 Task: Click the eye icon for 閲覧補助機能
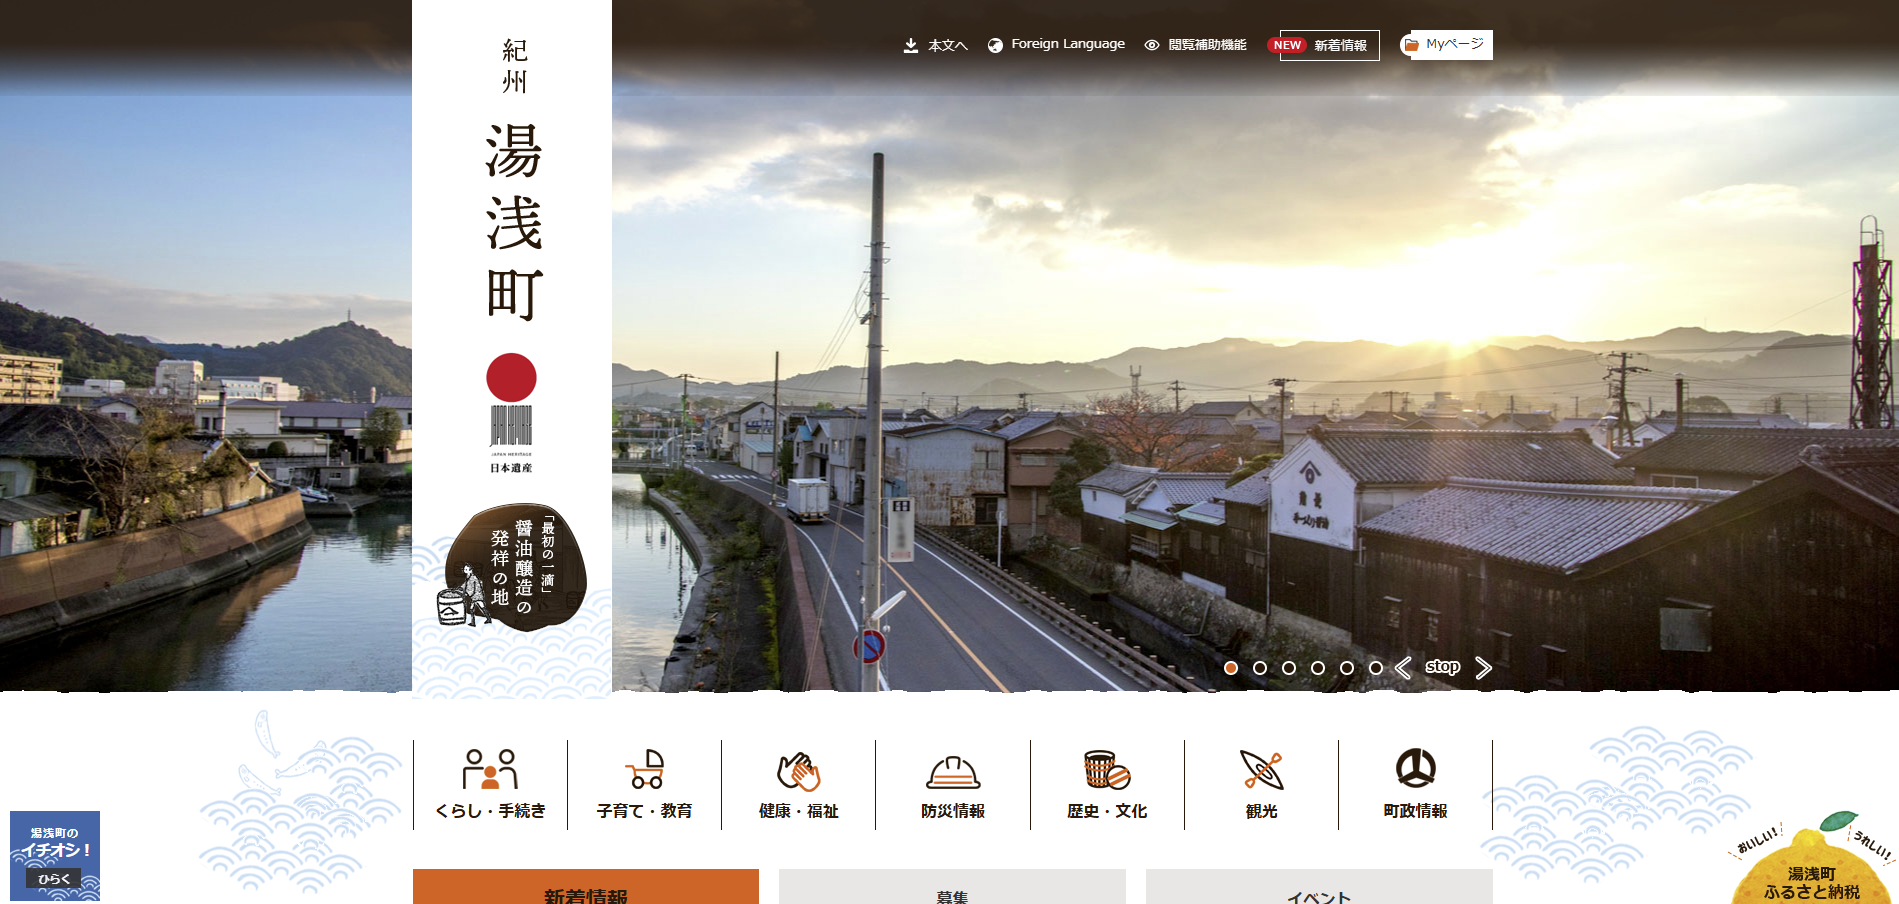click(1152, 45)
